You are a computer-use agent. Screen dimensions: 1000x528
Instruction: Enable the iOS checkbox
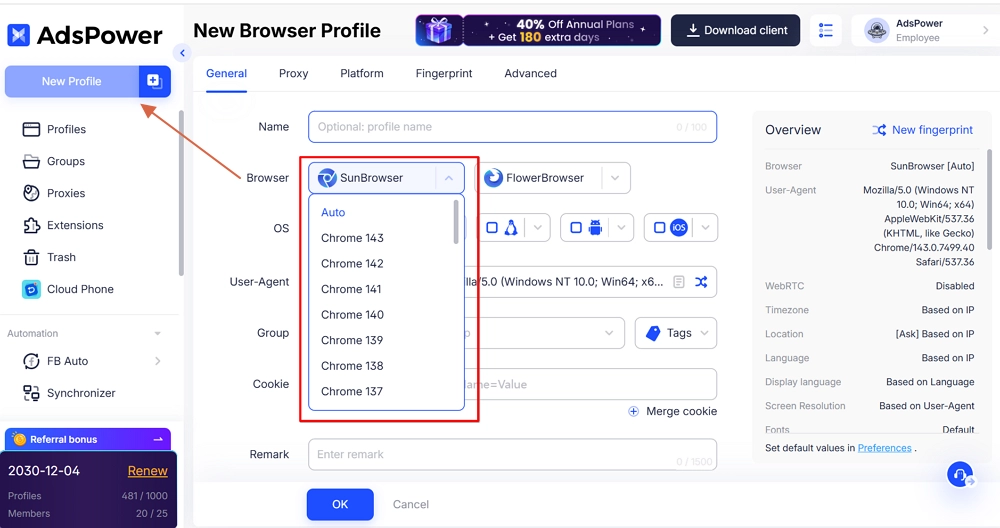(659, 228)
